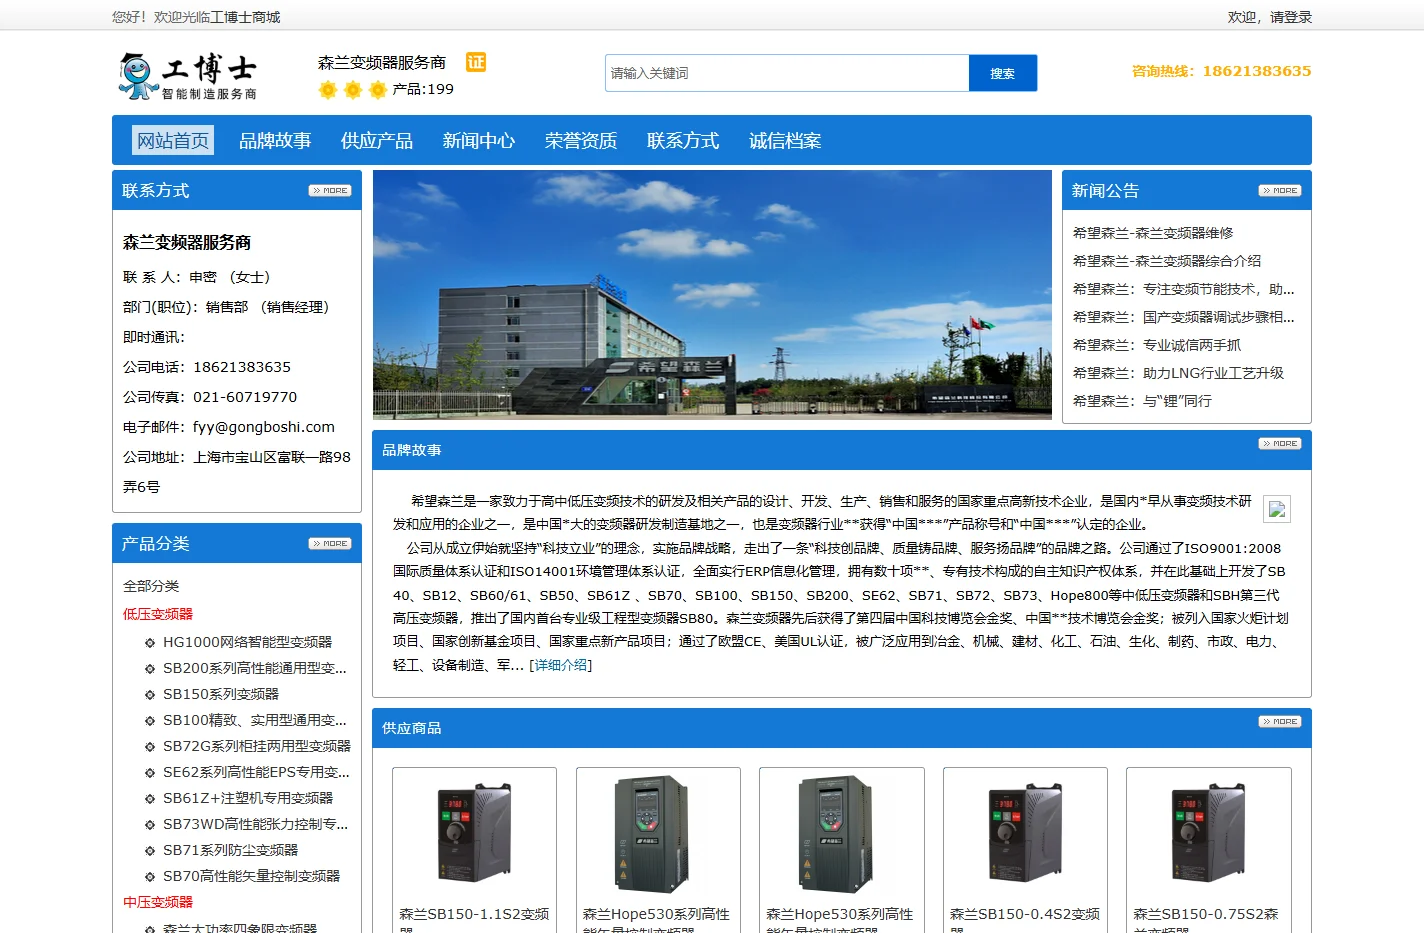
Task: Open news 专注变频节能技术
Action: pos(1184,289)
